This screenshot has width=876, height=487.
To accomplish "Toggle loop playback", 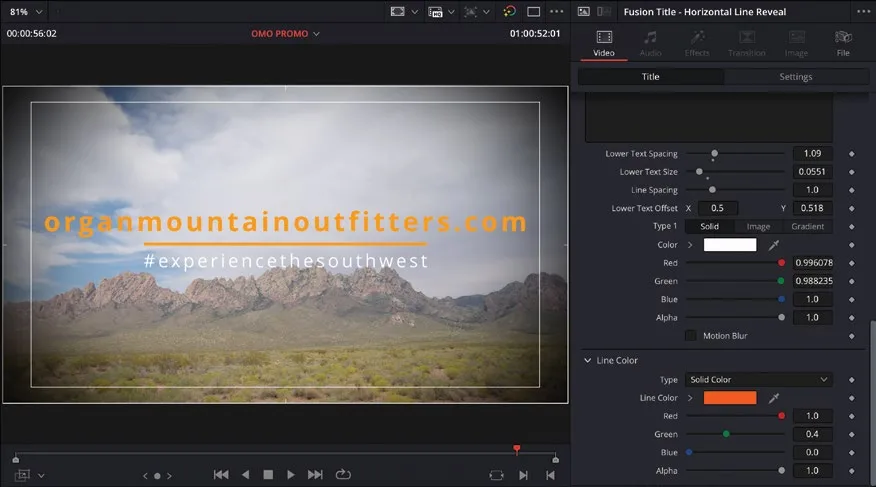I will click(x=343, y=474).
